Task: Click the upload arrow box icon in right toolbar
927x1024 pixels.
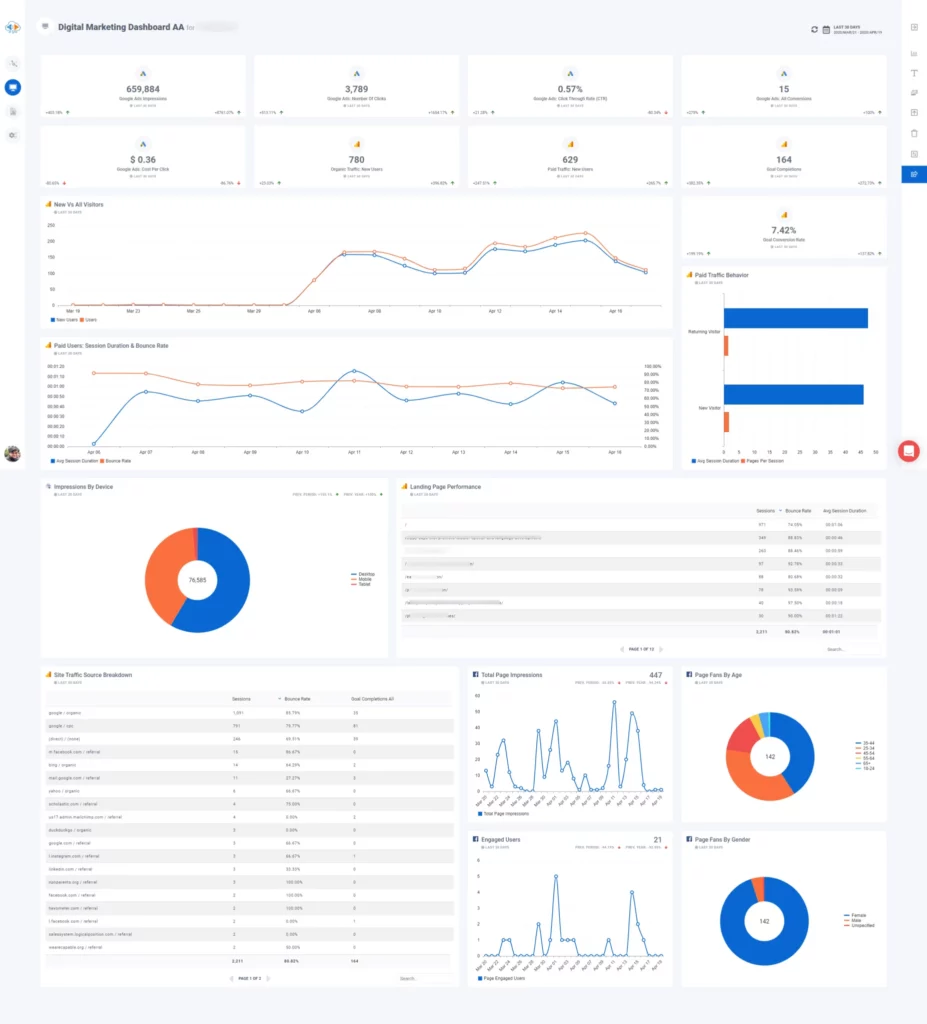Action: (x=914, y=112)
